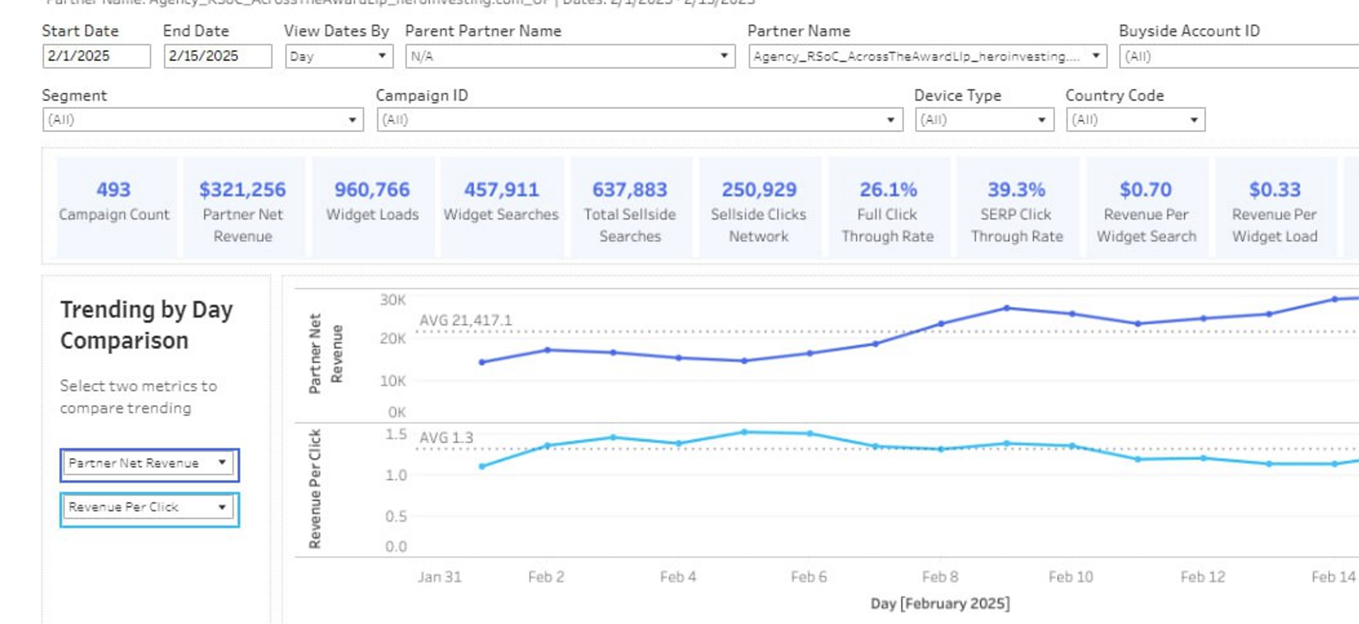Click the Feb 6 x-axis label
The image size is (1359, 624).
[x=809, y=577]
